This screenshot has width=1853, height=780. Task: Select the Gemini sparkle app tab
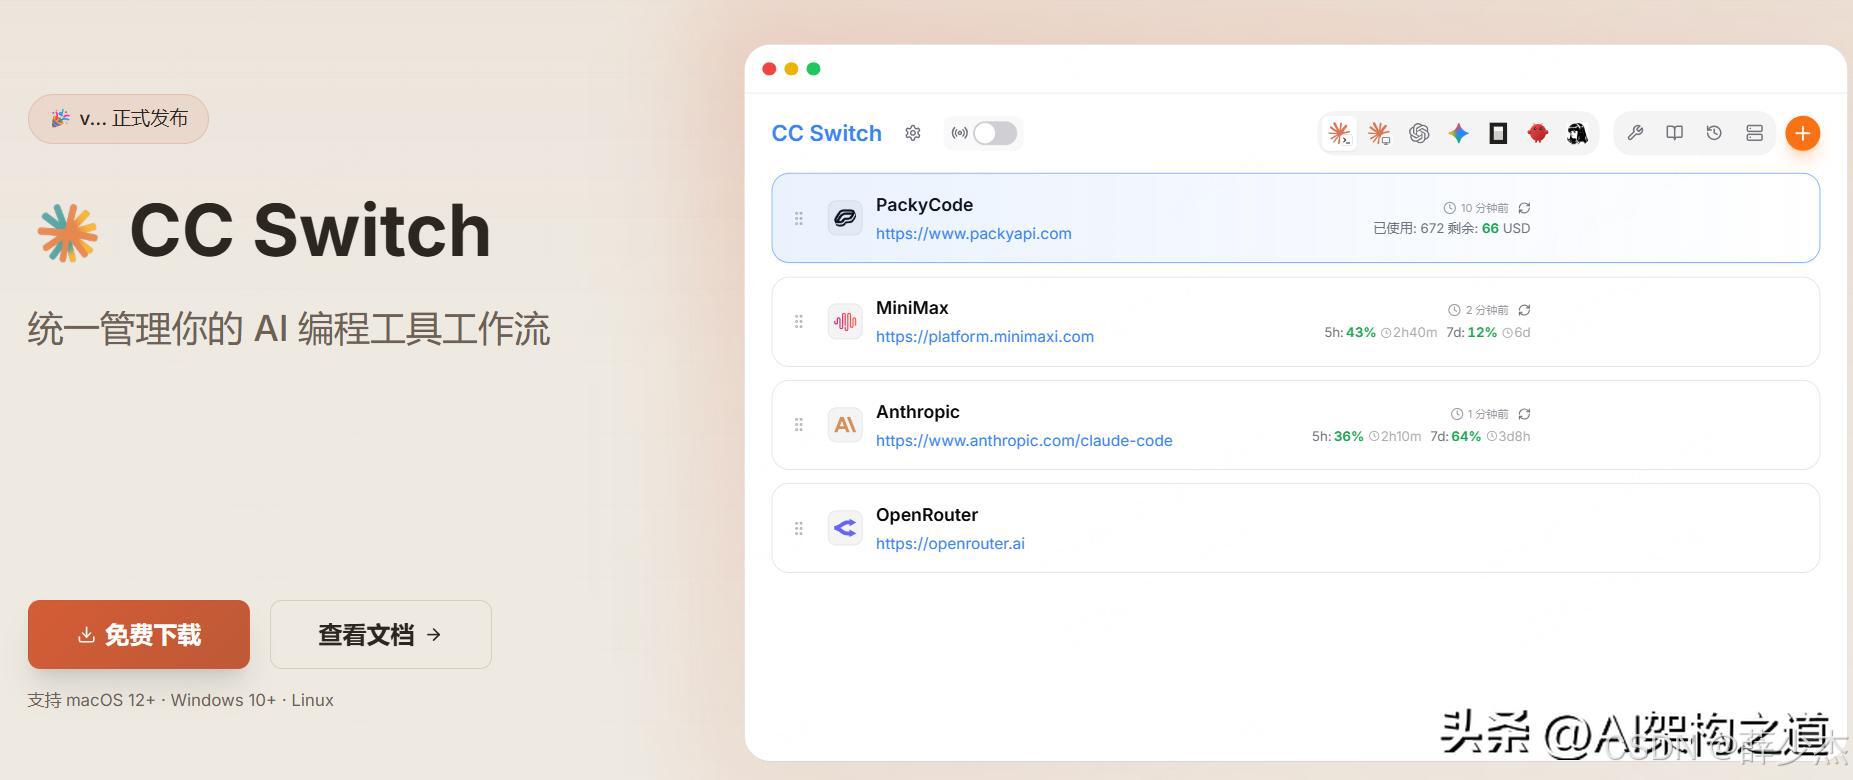[1459, 133]
